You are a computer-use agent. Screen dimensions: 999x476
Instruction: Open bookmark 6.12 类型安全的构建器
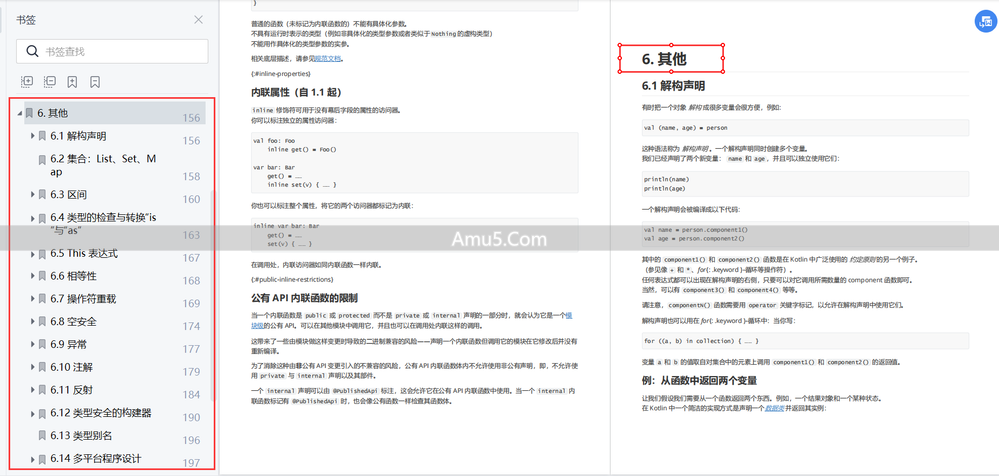(x=101, y=413)
